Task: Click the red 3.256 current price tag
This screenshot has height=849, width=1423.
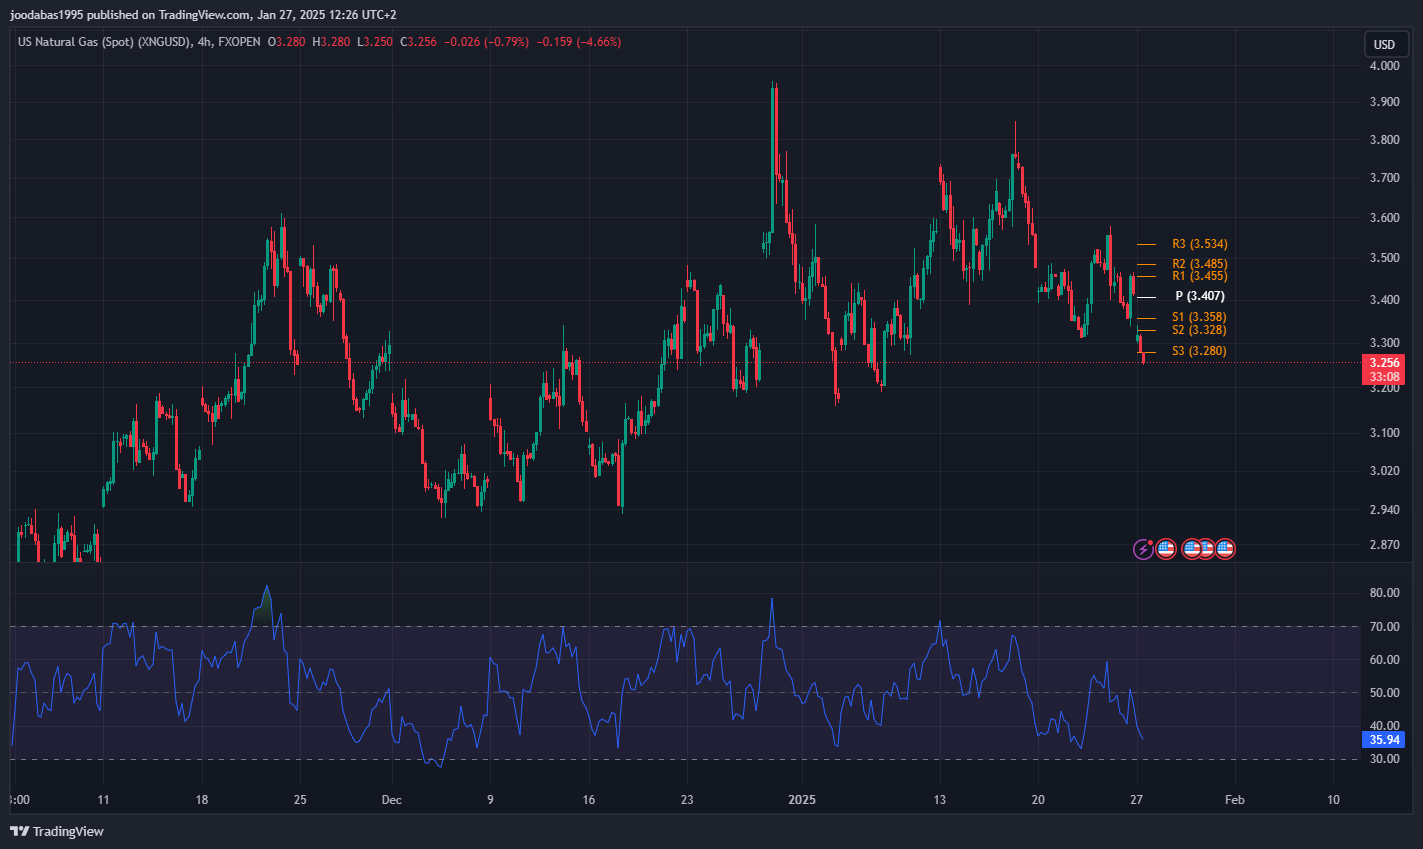Action: pyautogui.click(x=1384, y=363)
